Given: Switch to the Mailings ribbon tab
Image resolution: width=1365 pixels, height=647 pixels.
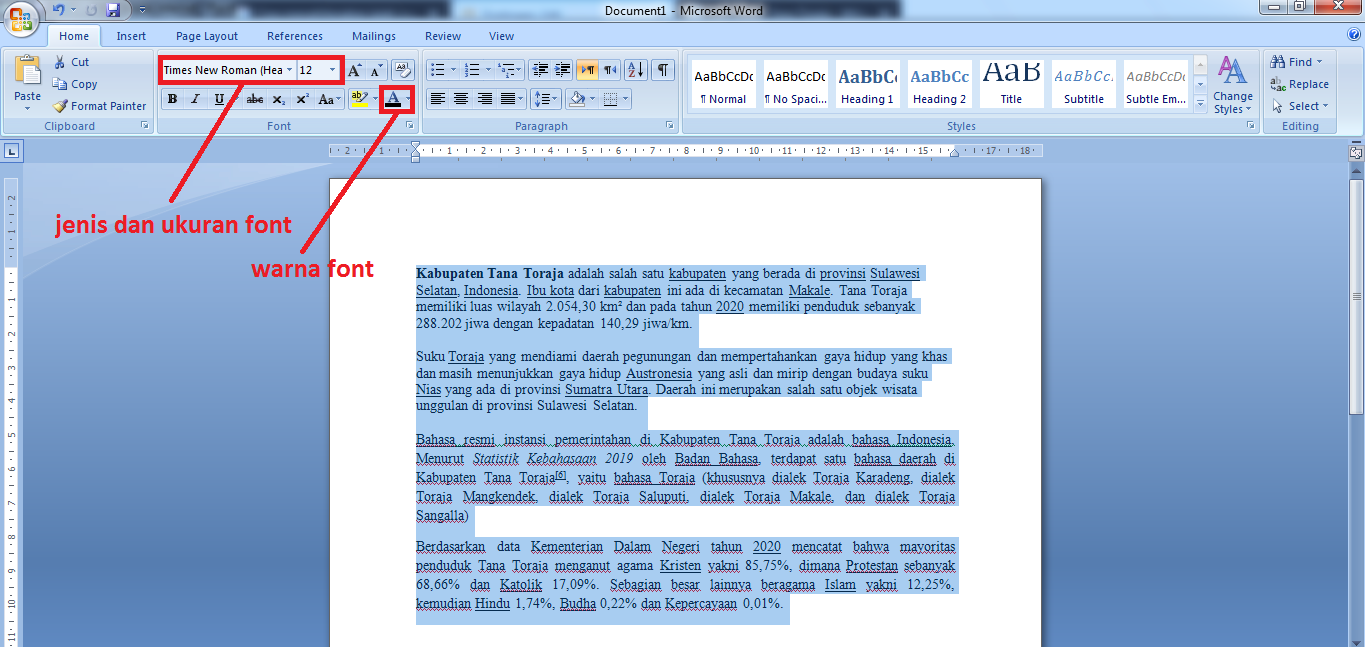Looking at the screenshot, I should pyautogui.click(x=373, y=36).
